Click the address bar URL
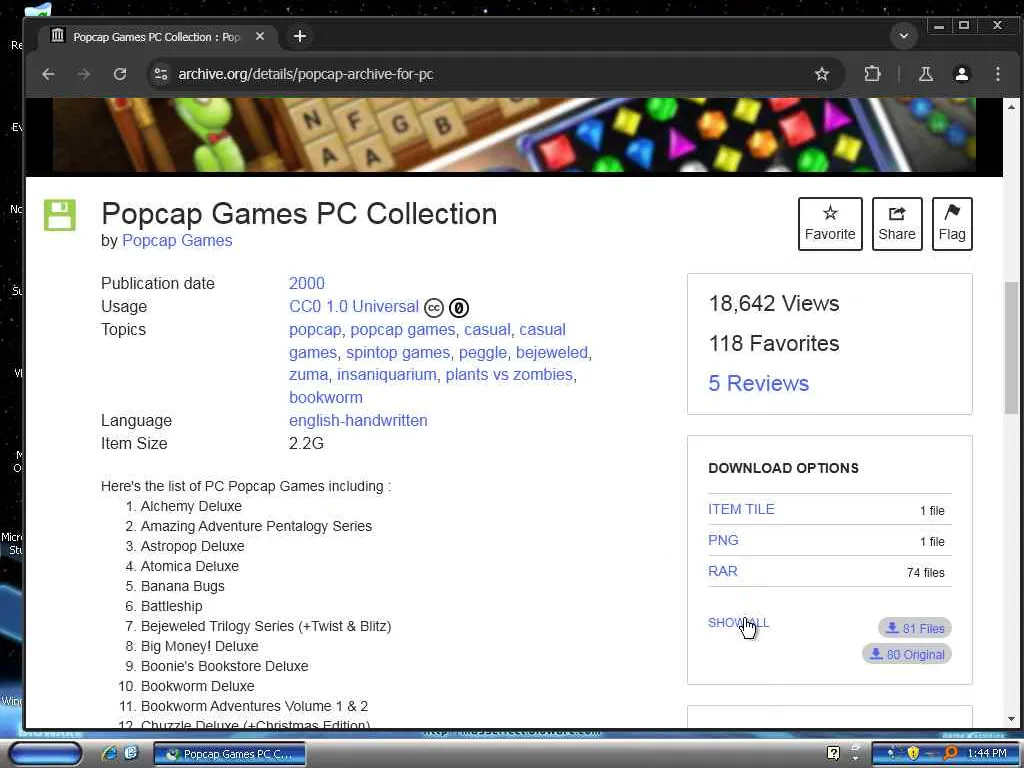 [x=306, y=74]
